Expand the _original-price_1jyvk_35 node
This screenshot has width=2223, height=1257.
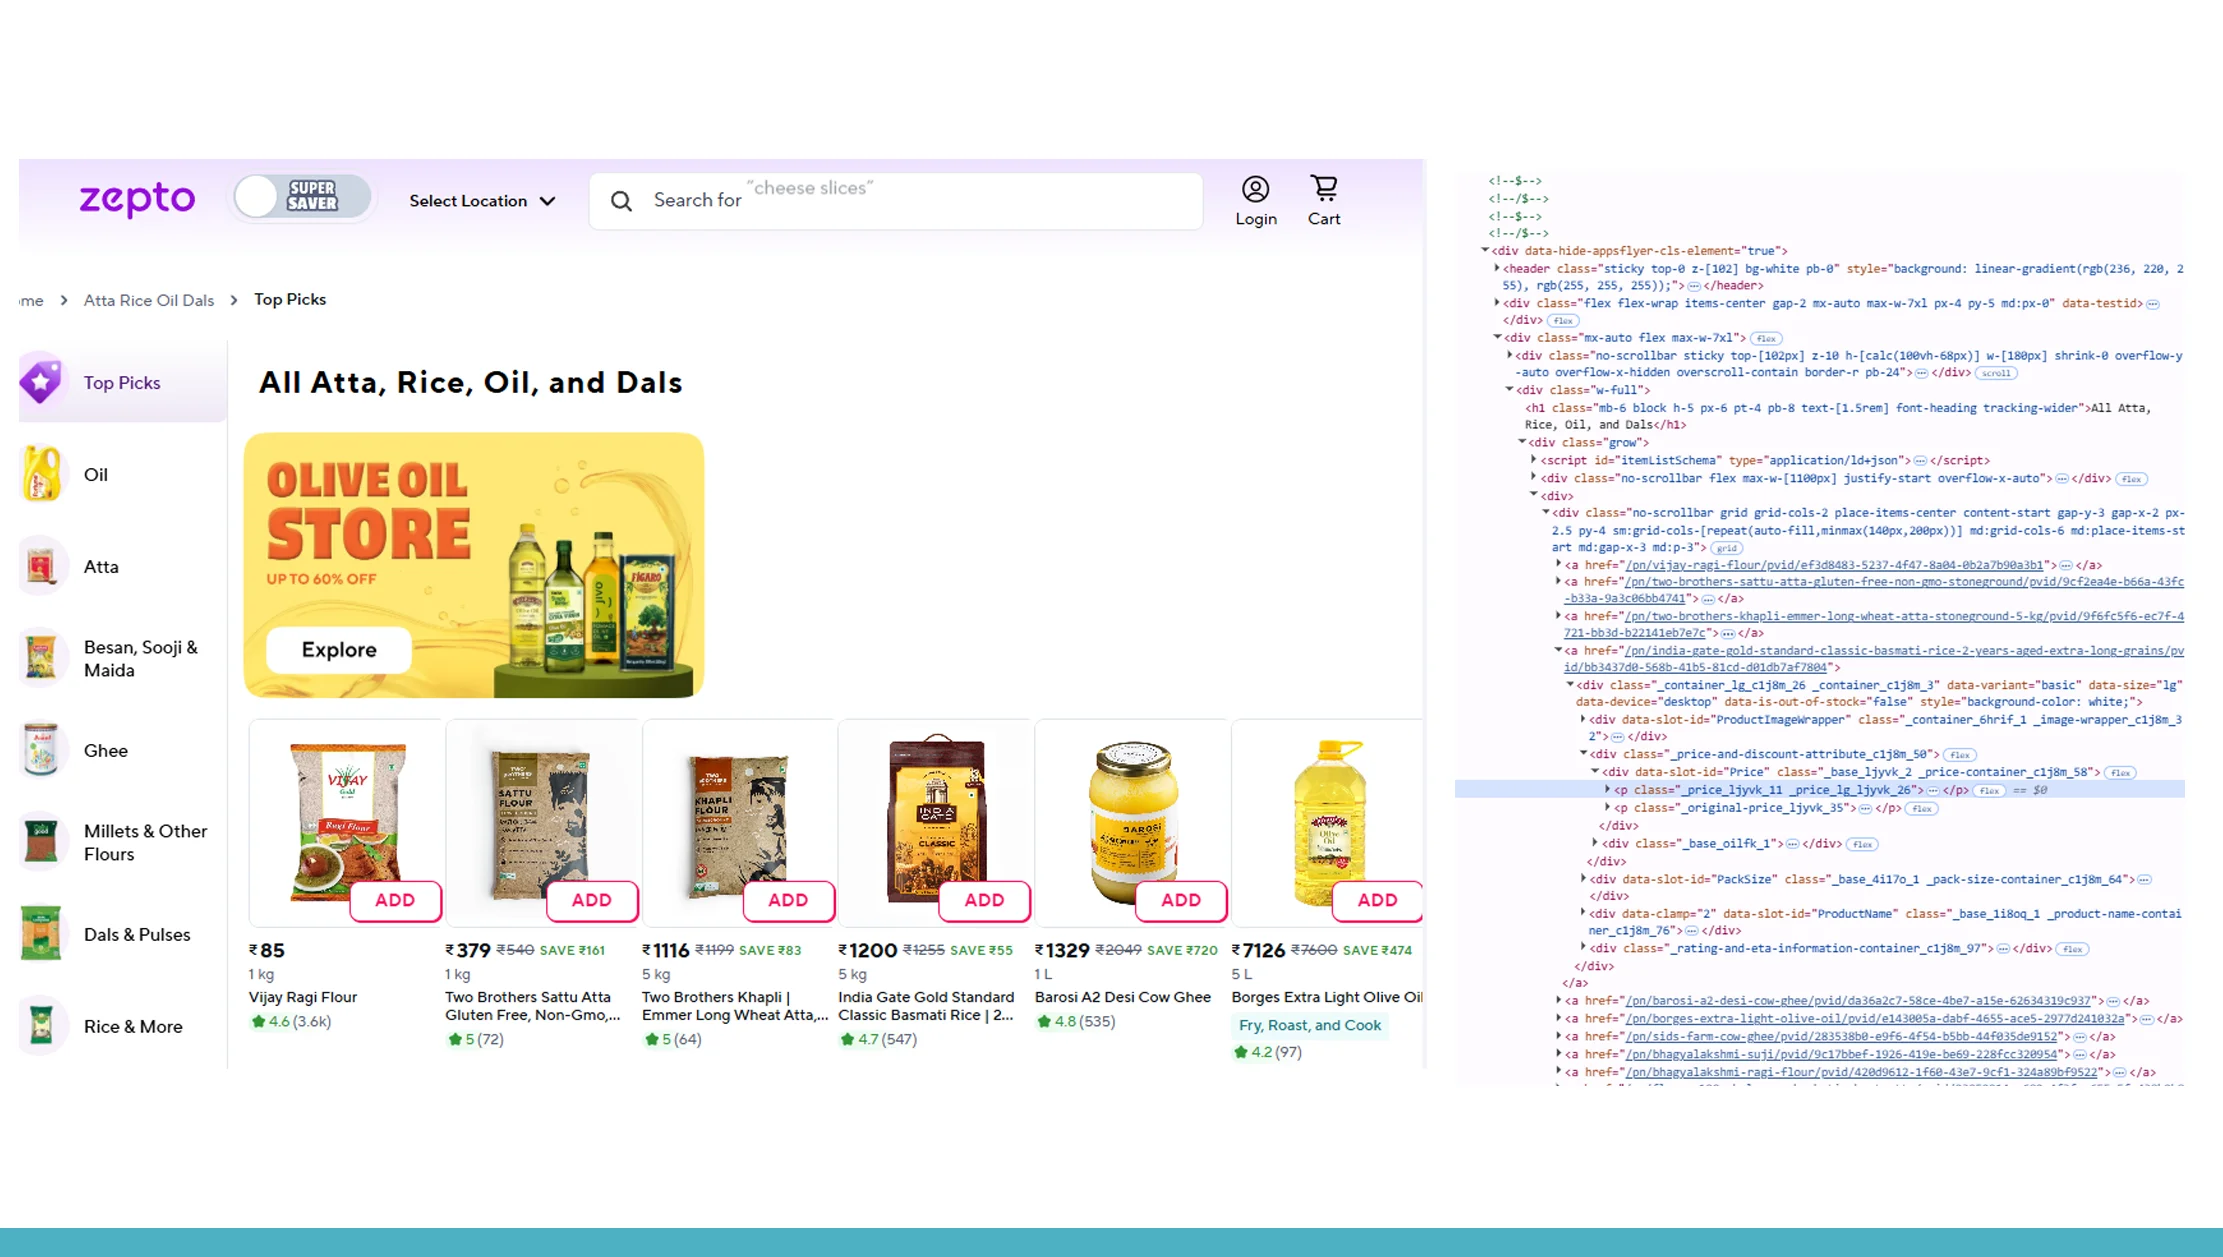tap(1608, 808)
